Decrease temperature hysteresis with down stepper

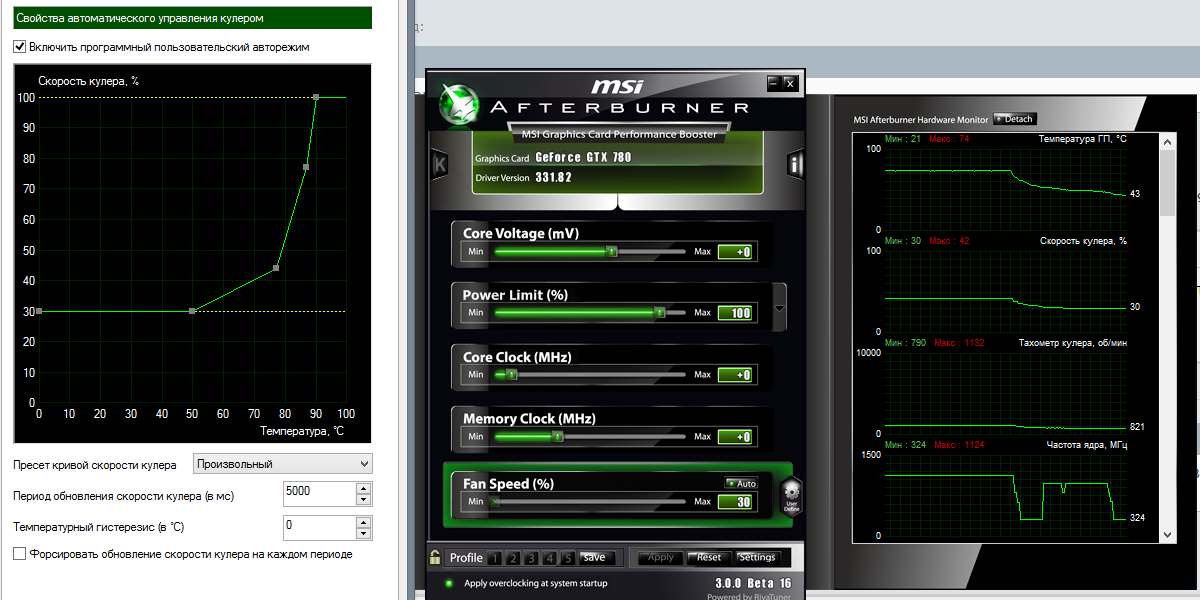coord(363,531)
